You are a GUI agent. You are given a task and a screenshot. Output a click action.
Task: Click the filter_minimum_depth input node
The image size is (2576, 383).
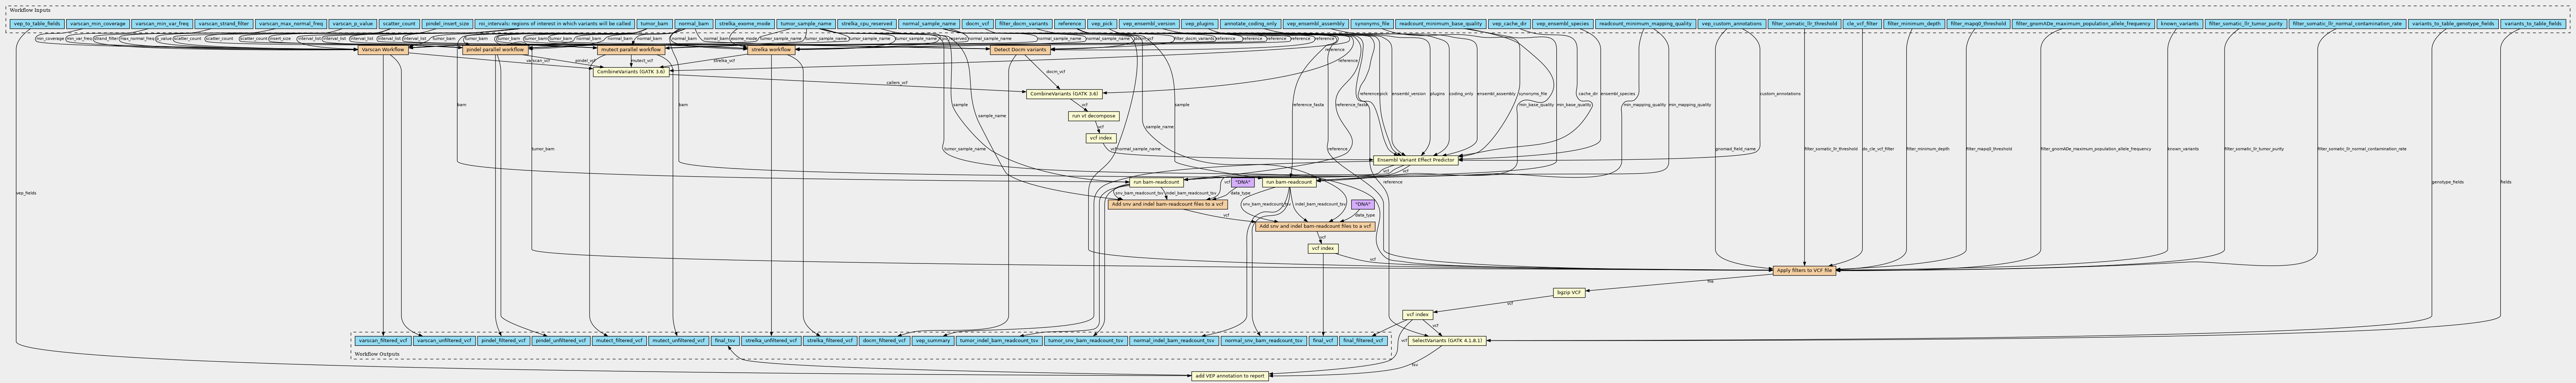click(1914, 23)
